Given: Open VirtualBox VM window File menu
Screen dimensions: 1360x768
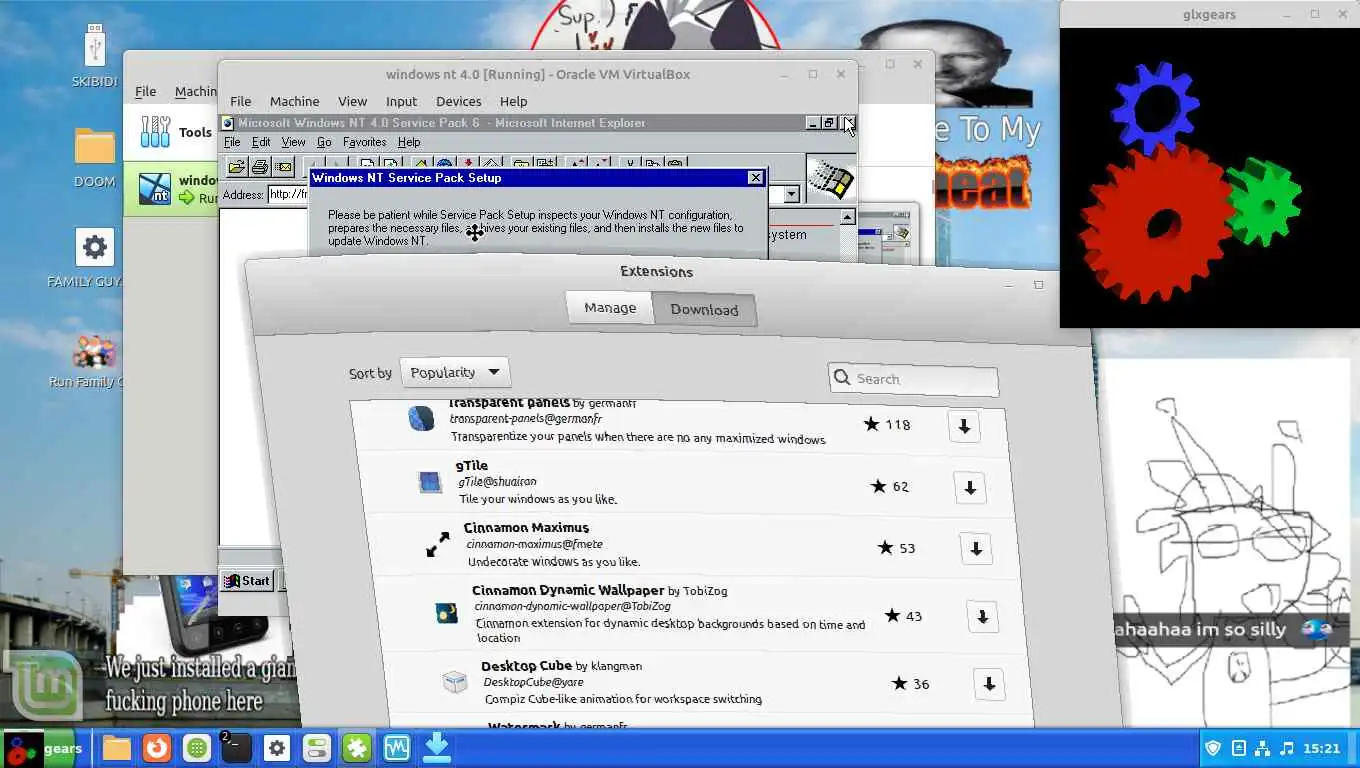Looking at the screenshot, I should tap(241, 101).
